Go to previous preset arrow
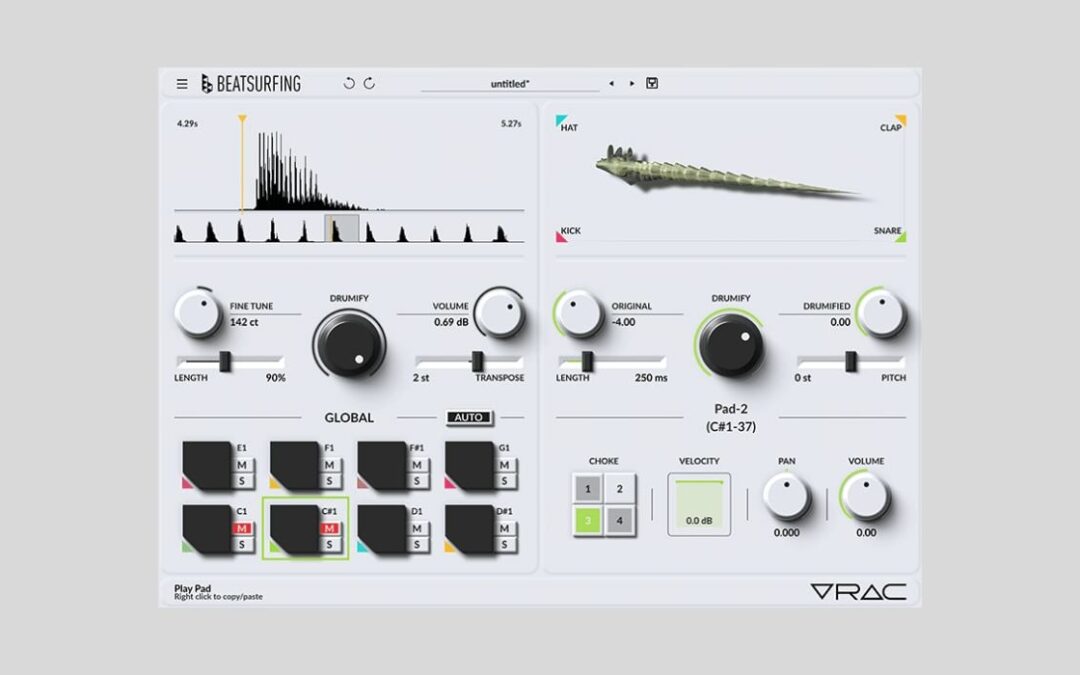 point(611,83)
